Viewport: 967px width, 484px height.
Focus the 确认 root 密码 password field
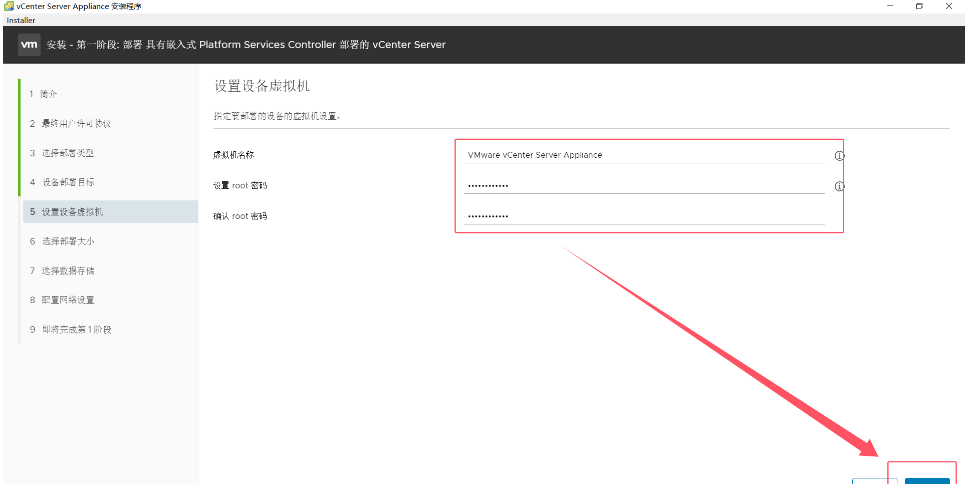click(x=644, y=216)
